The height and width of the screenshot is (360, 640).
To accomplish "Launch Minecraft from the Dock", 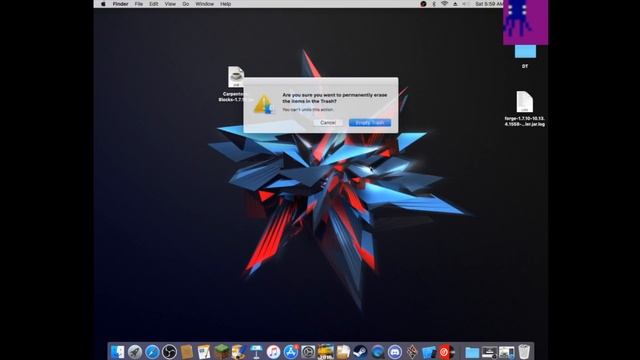I will 222,351.
